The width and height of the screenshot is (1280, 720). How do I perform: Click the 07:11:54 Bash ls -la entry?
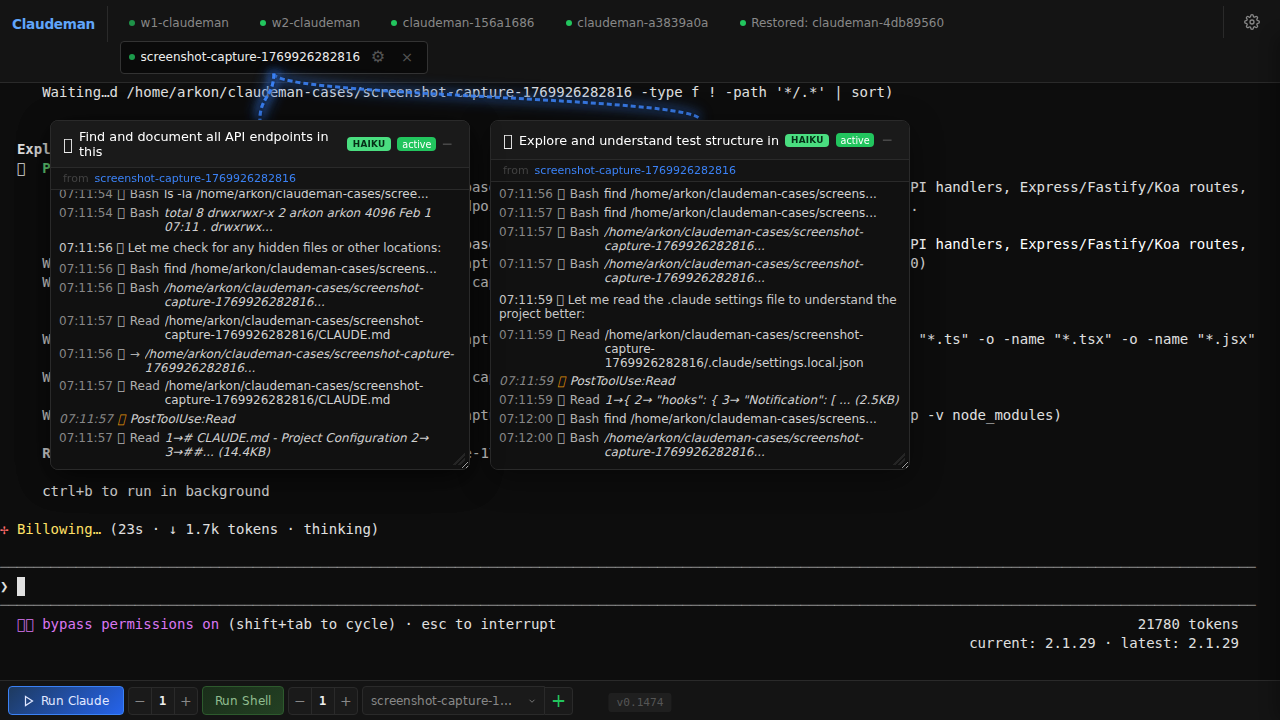[260, 194]
